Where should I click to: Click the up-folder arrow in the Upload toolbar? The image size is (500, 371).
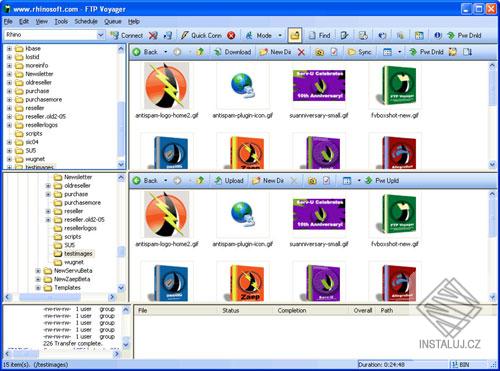200,181
